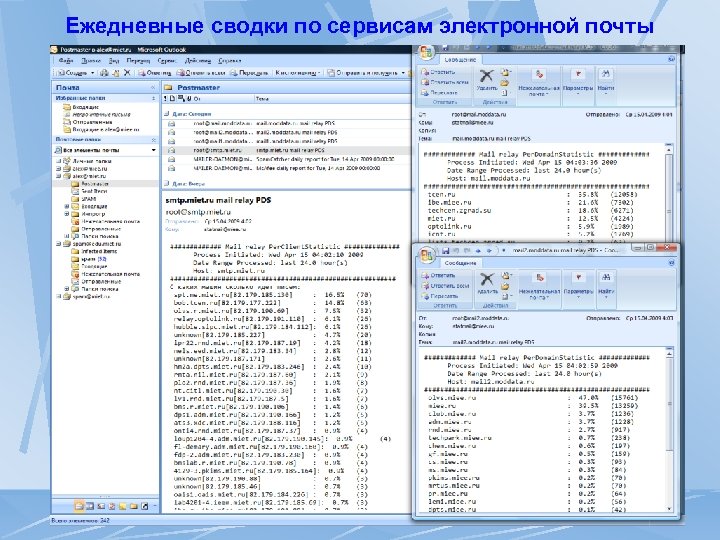Expand the spam@miet.ru tree node
This screenshot has height=540, width=720.
(x=59, y=297)
